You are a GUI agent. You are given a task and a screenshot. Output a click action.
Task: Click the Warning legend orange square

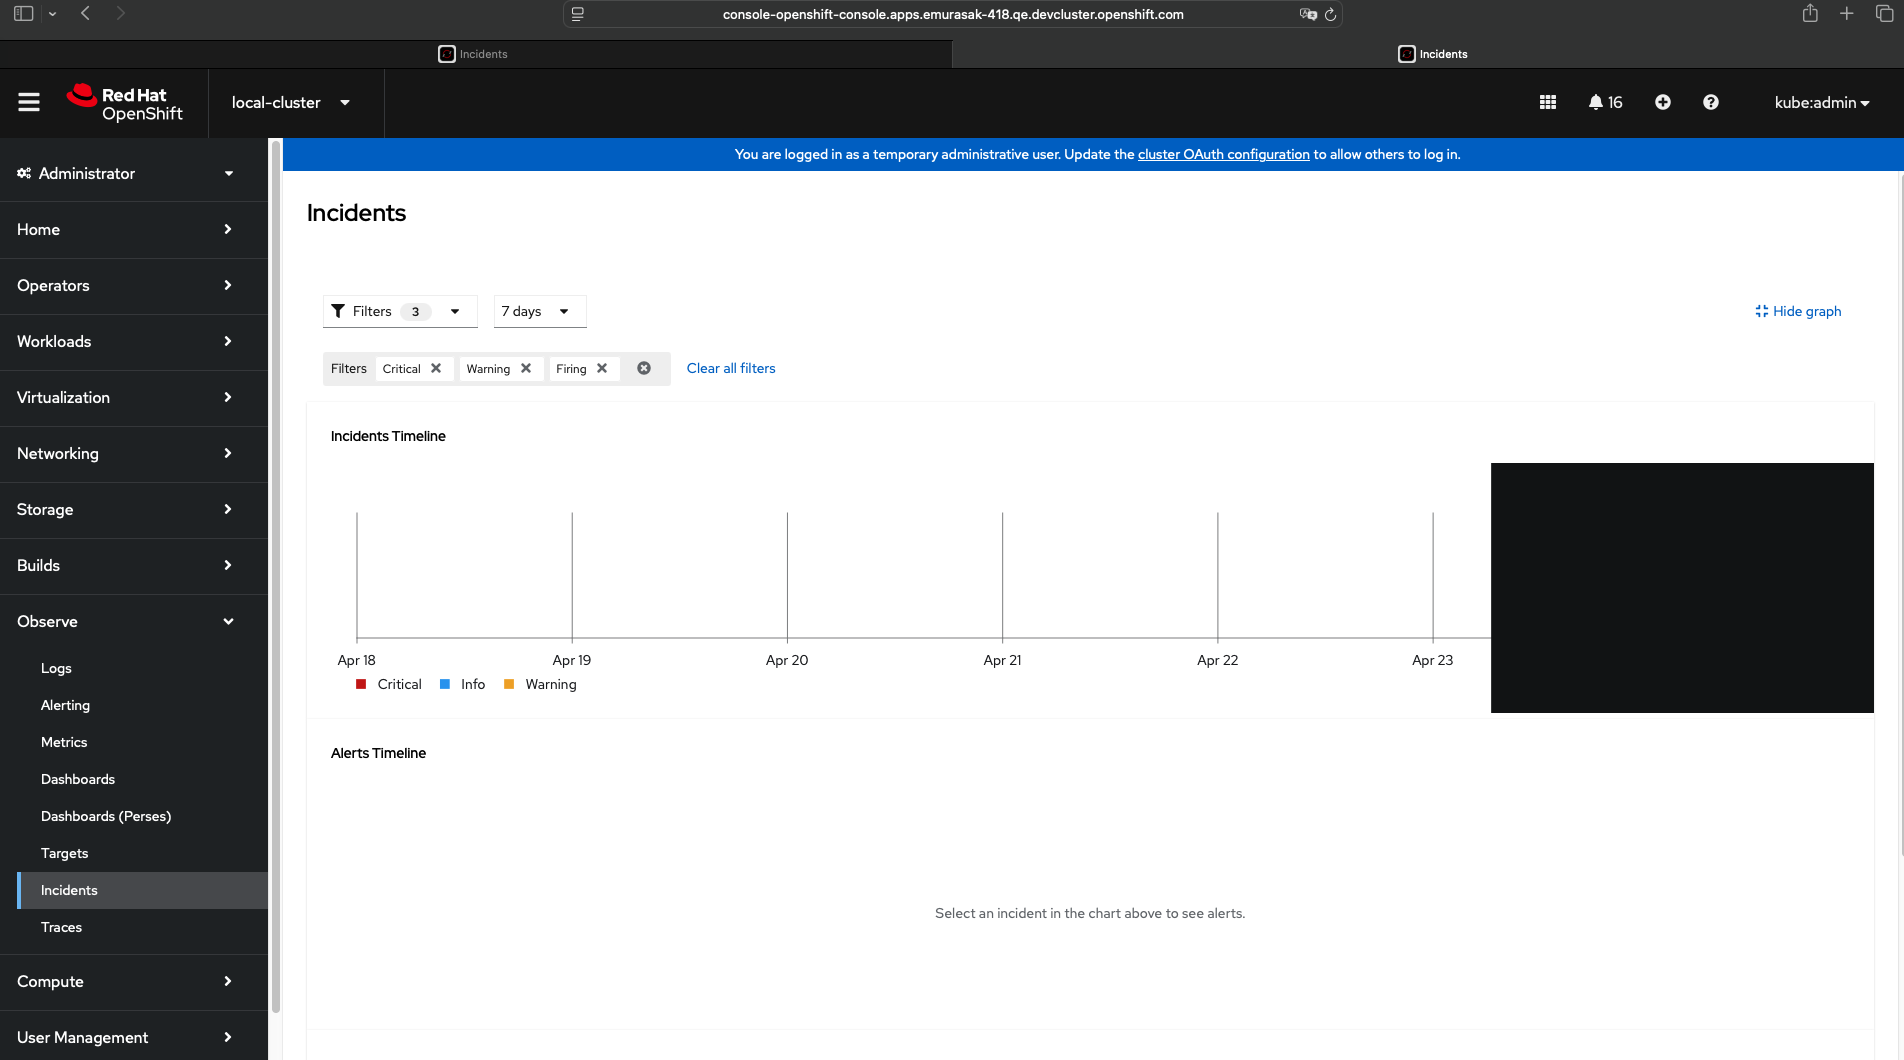[509, 684]
